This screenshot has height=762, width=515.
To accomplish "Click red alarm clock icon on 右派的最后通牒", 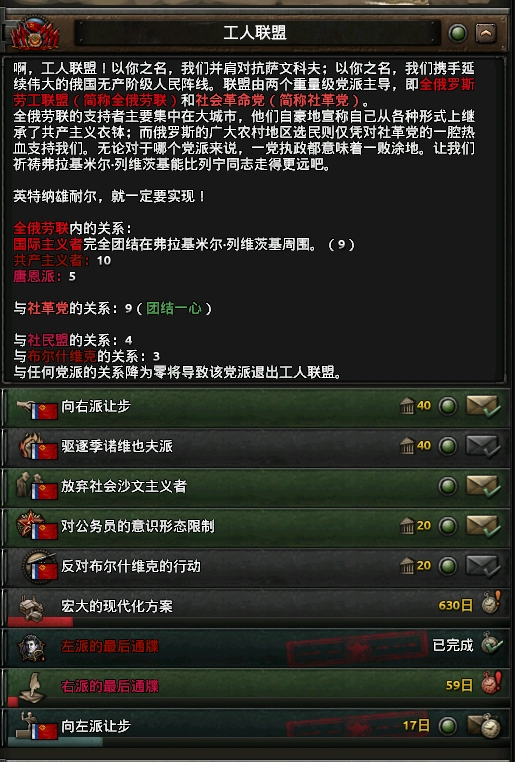I will click(x=491, y=682).
